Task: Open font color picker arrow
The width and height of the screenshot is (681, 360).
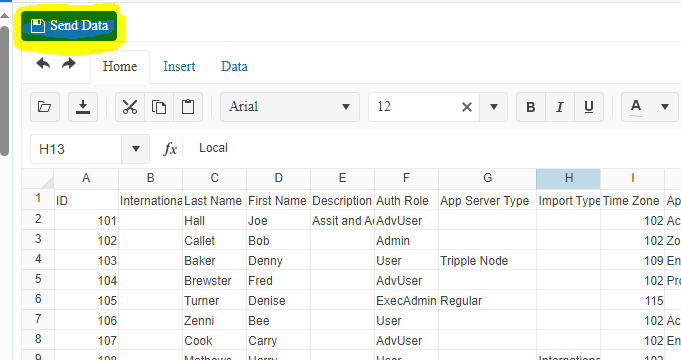Action: [664, 107]
